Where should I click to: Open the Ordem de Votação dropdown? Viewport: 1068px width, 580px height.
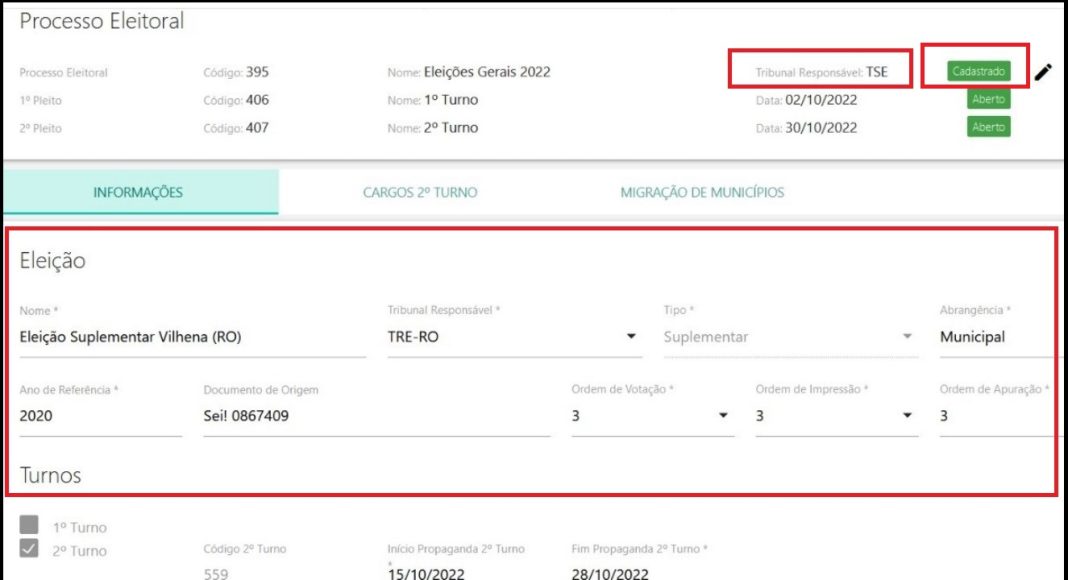click(x=723, y=416)
